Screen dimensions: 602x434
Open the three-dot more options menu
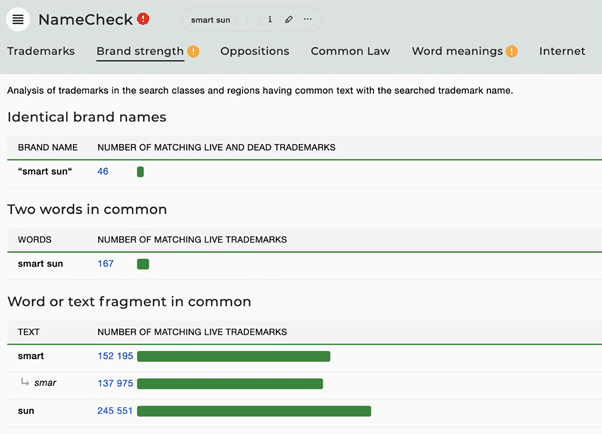point(308,20)
